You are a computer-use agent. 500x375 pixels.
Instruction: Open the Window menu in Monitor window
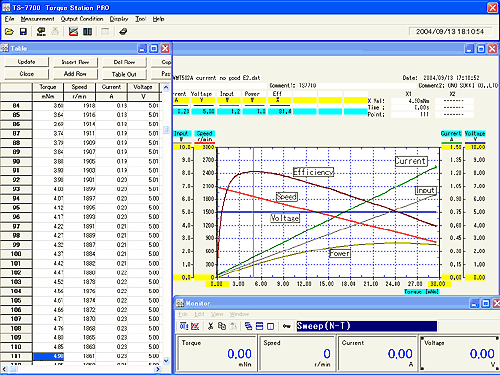(239, 314)
